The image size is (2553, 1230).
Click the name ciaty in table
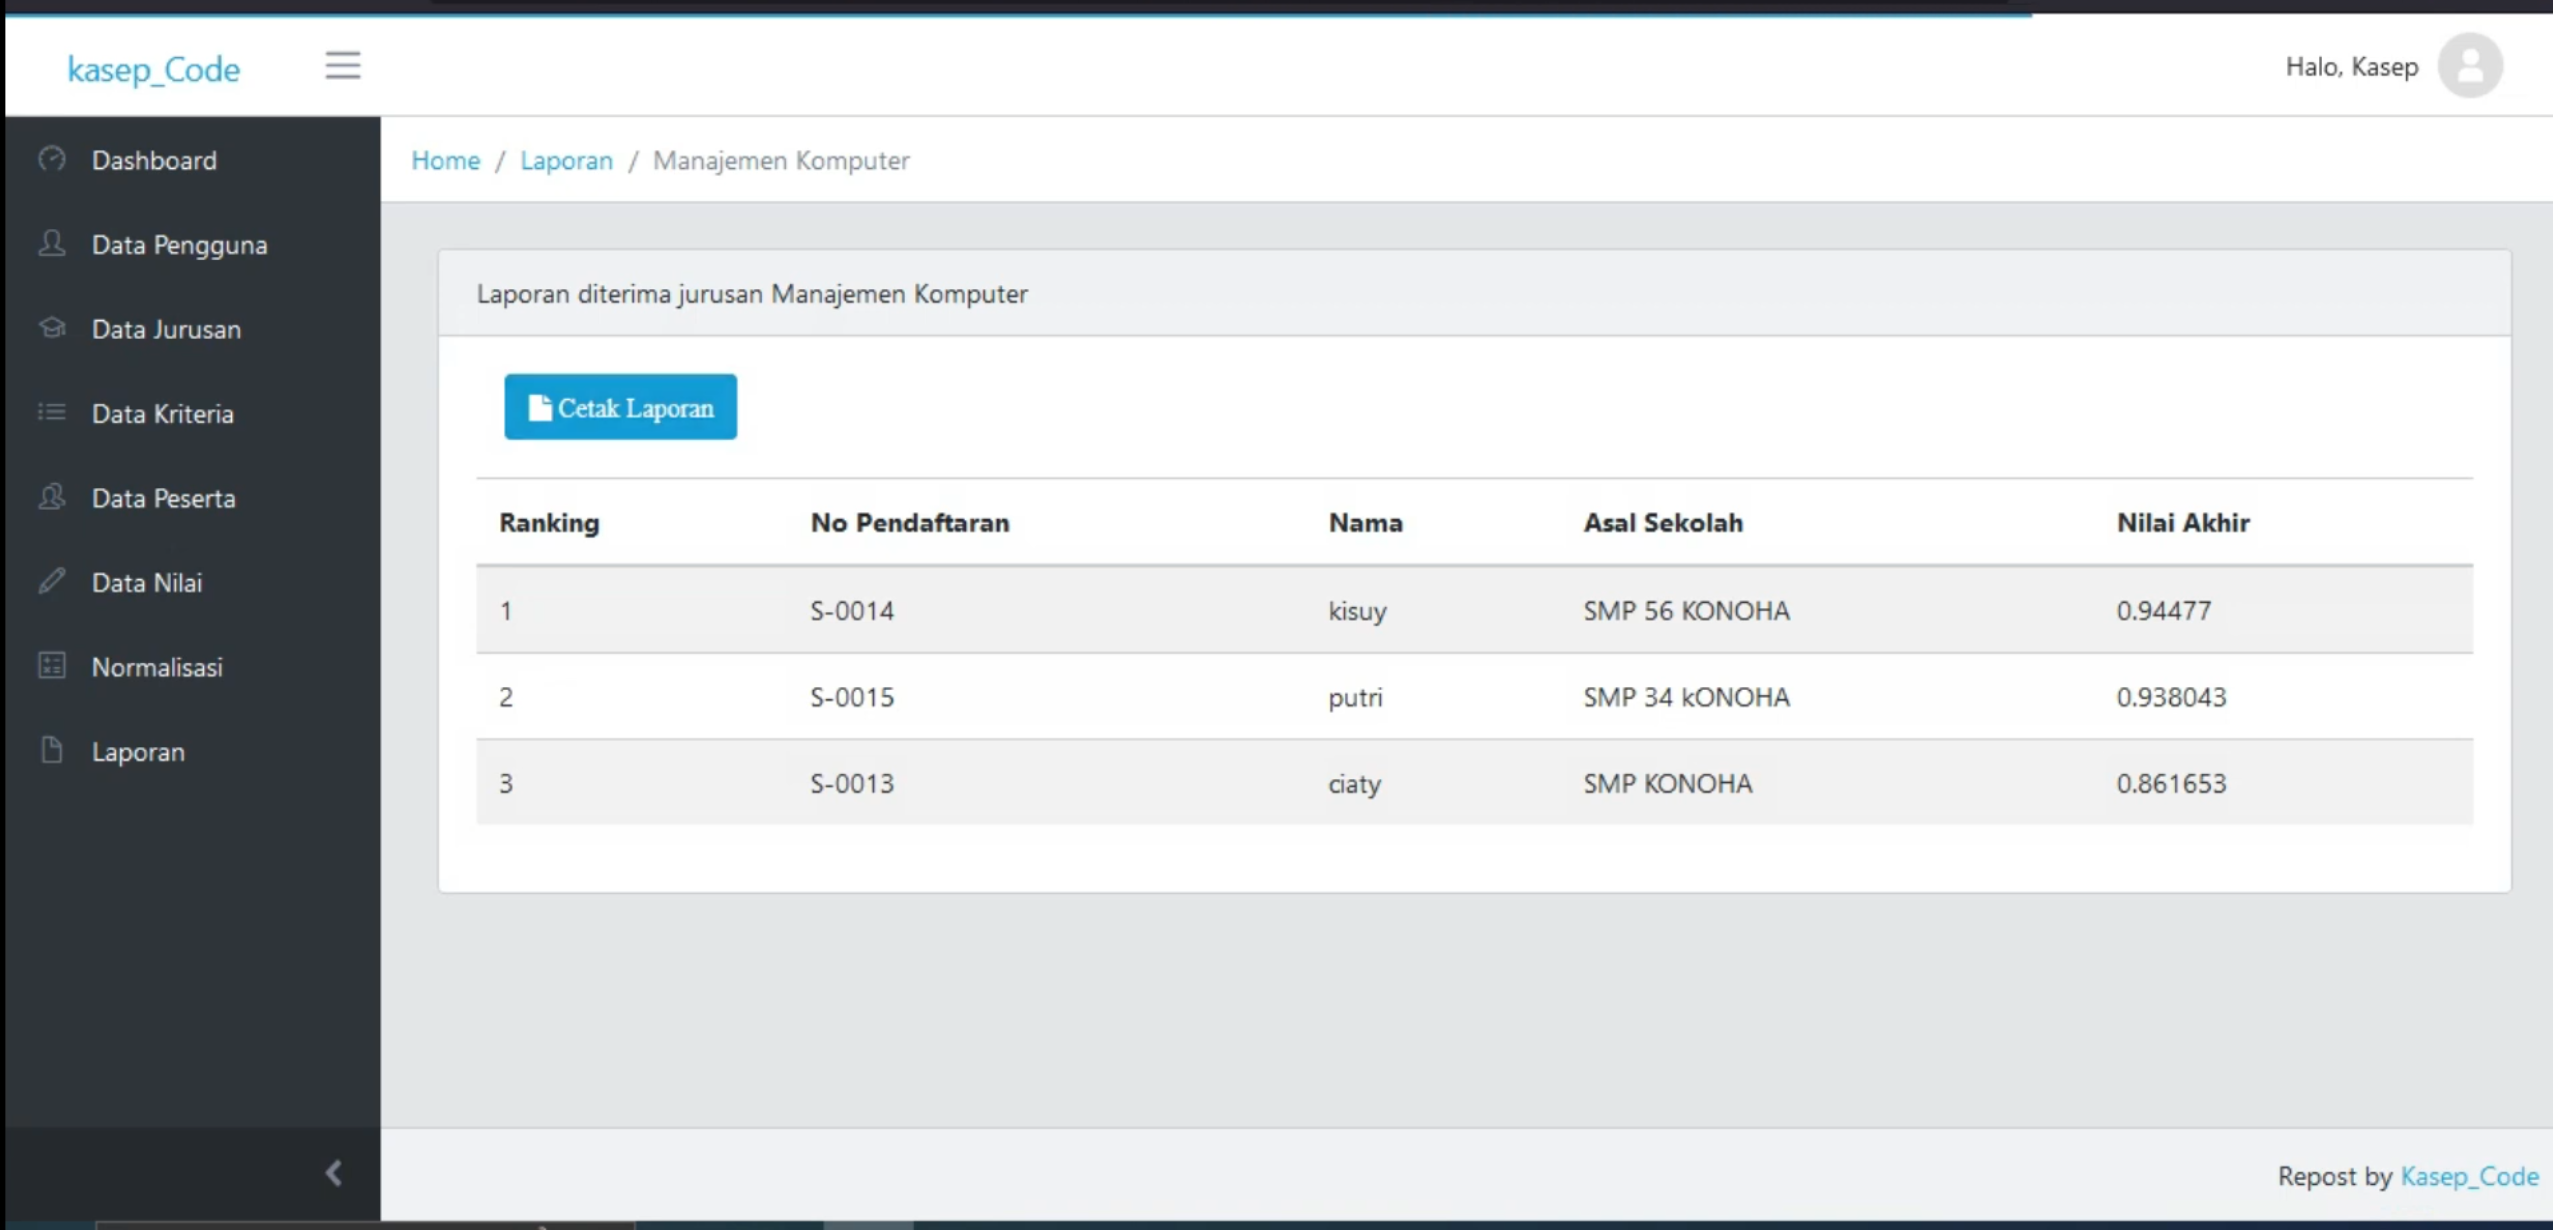point(1354,784)
